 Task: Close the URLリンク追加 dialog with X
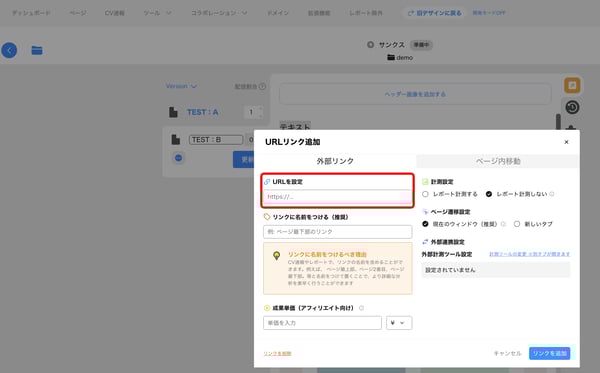[566, 142]
